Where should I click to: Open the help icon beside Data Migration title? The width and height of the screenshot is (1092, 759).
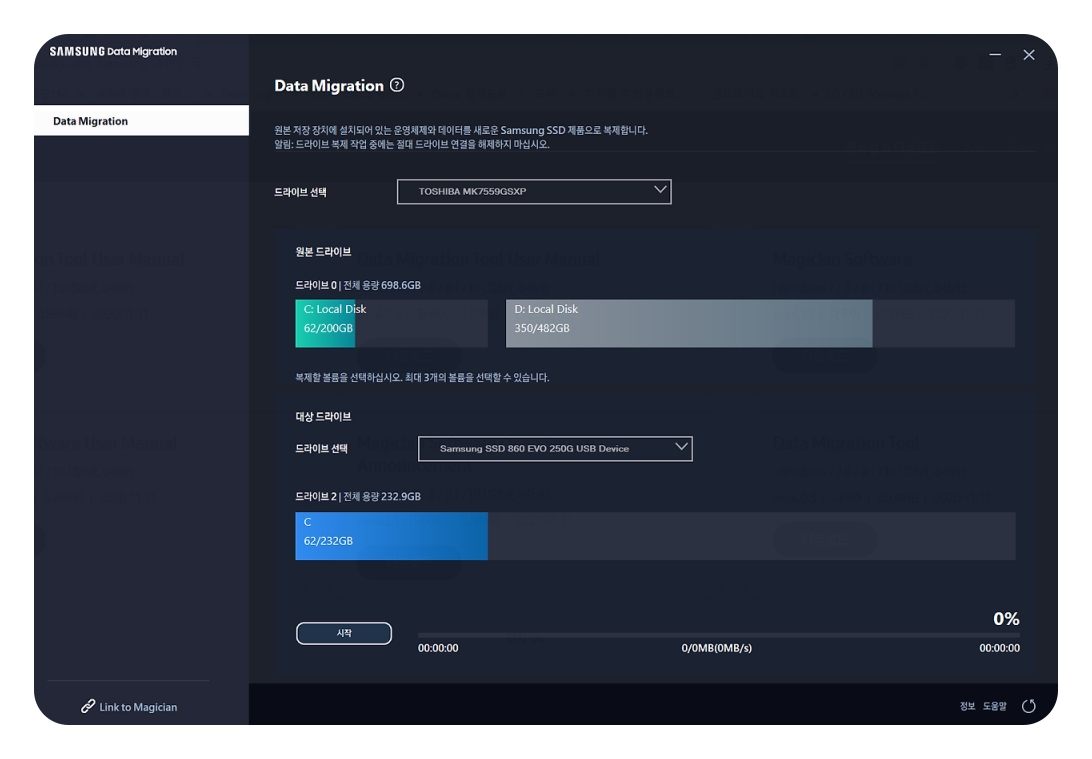tap(397, 85)
